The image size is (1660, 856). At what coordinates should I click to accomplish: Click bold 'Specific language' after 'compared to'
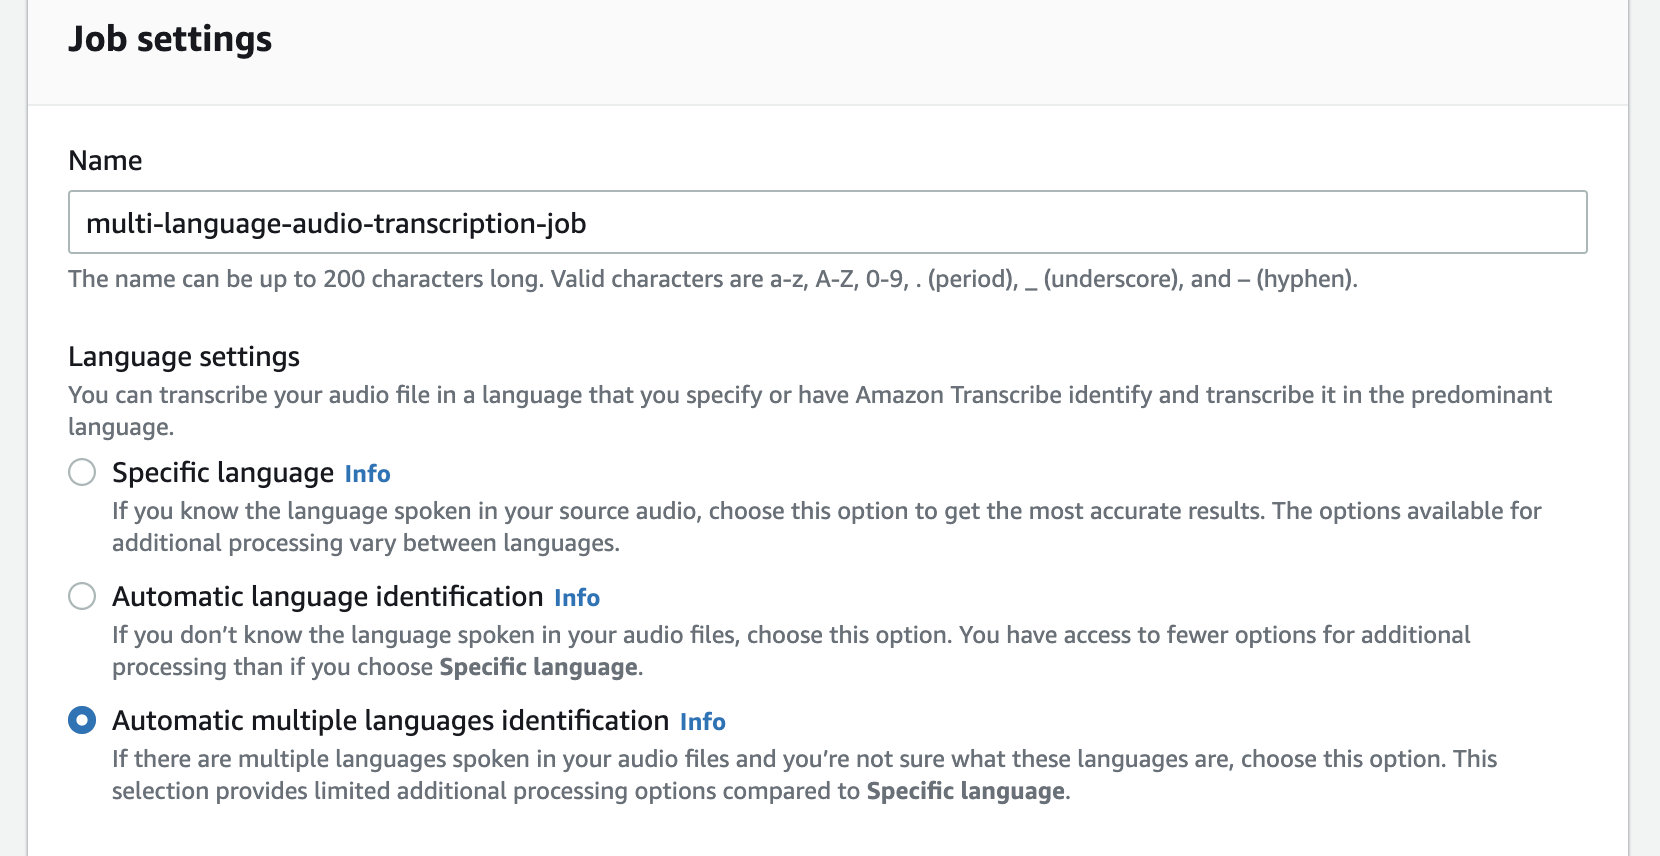pos(965,792)
